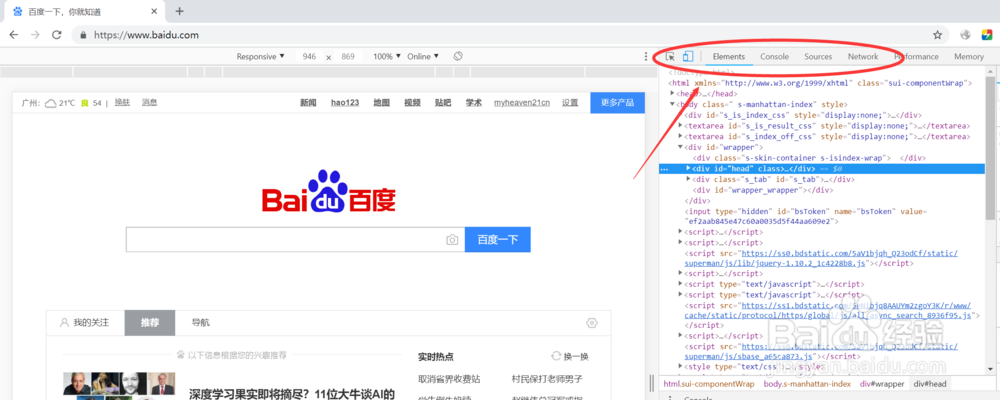Select body.s-manhattan-index breadcrumb

(x=807, y=384)
